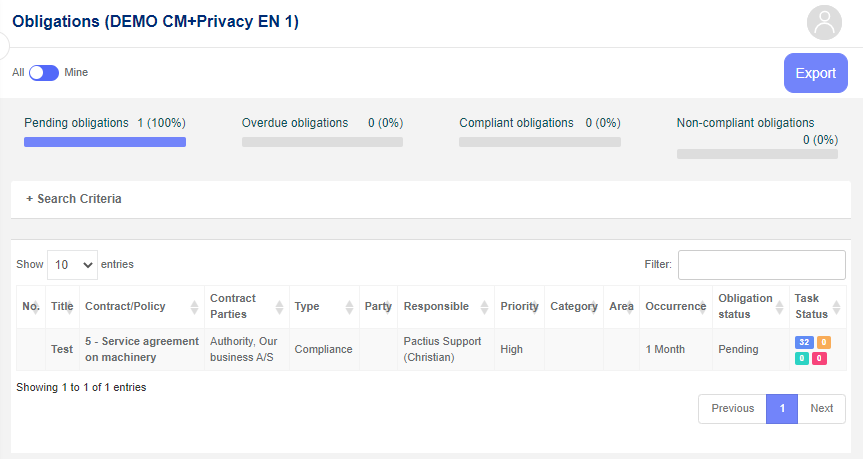Click the red task status badge
The width and height of the screenshot is (863, 459).
coord(819,358)
